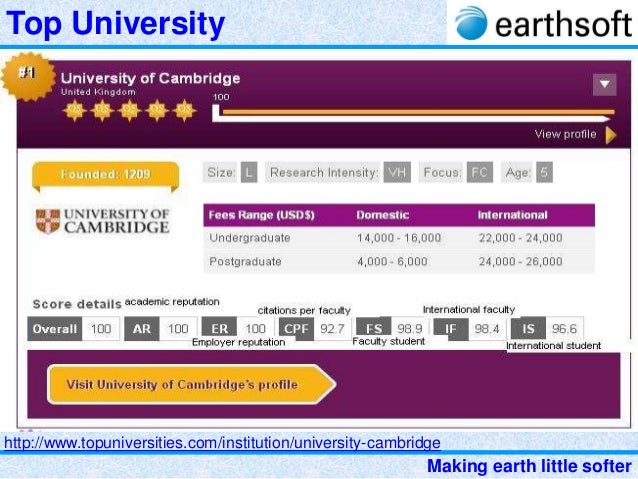Screen dimensions: 638x479
Task: Click the Making earth little softer tagline
Action: click(x=529, y=466)
